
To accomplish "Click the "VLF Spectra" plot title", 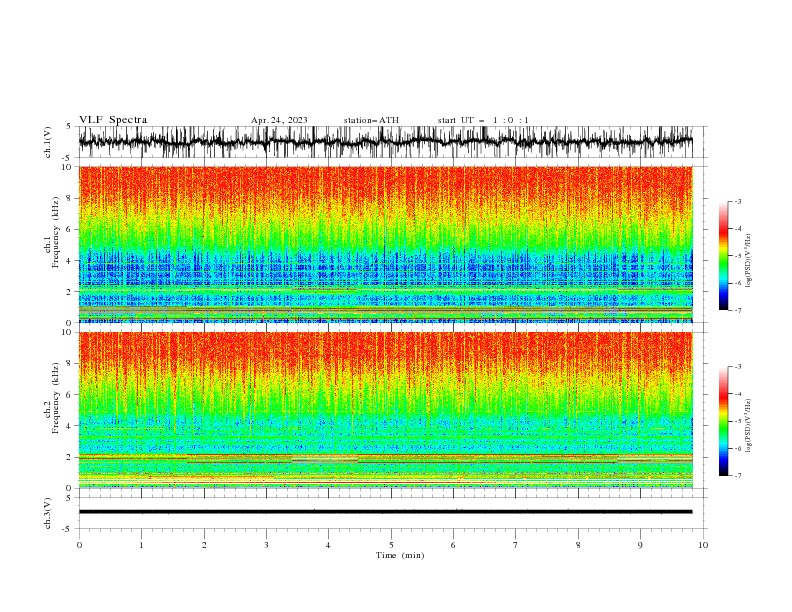I will click(x=113, y=120).
